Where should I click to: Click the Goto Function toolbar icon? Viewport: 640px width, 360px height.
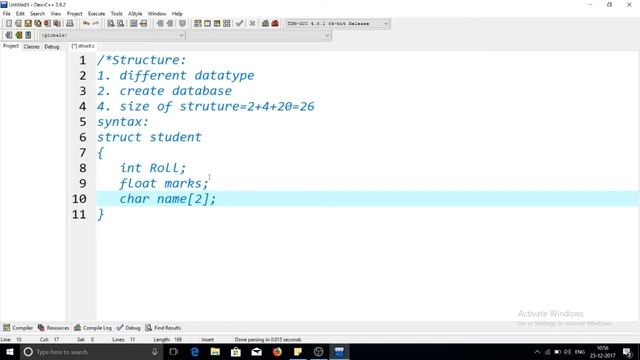coord(133,24)
